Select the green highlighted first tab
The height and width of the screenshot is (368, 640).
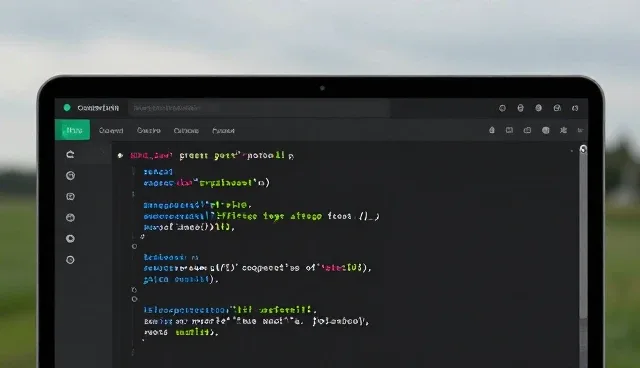[x=73, y=130]
